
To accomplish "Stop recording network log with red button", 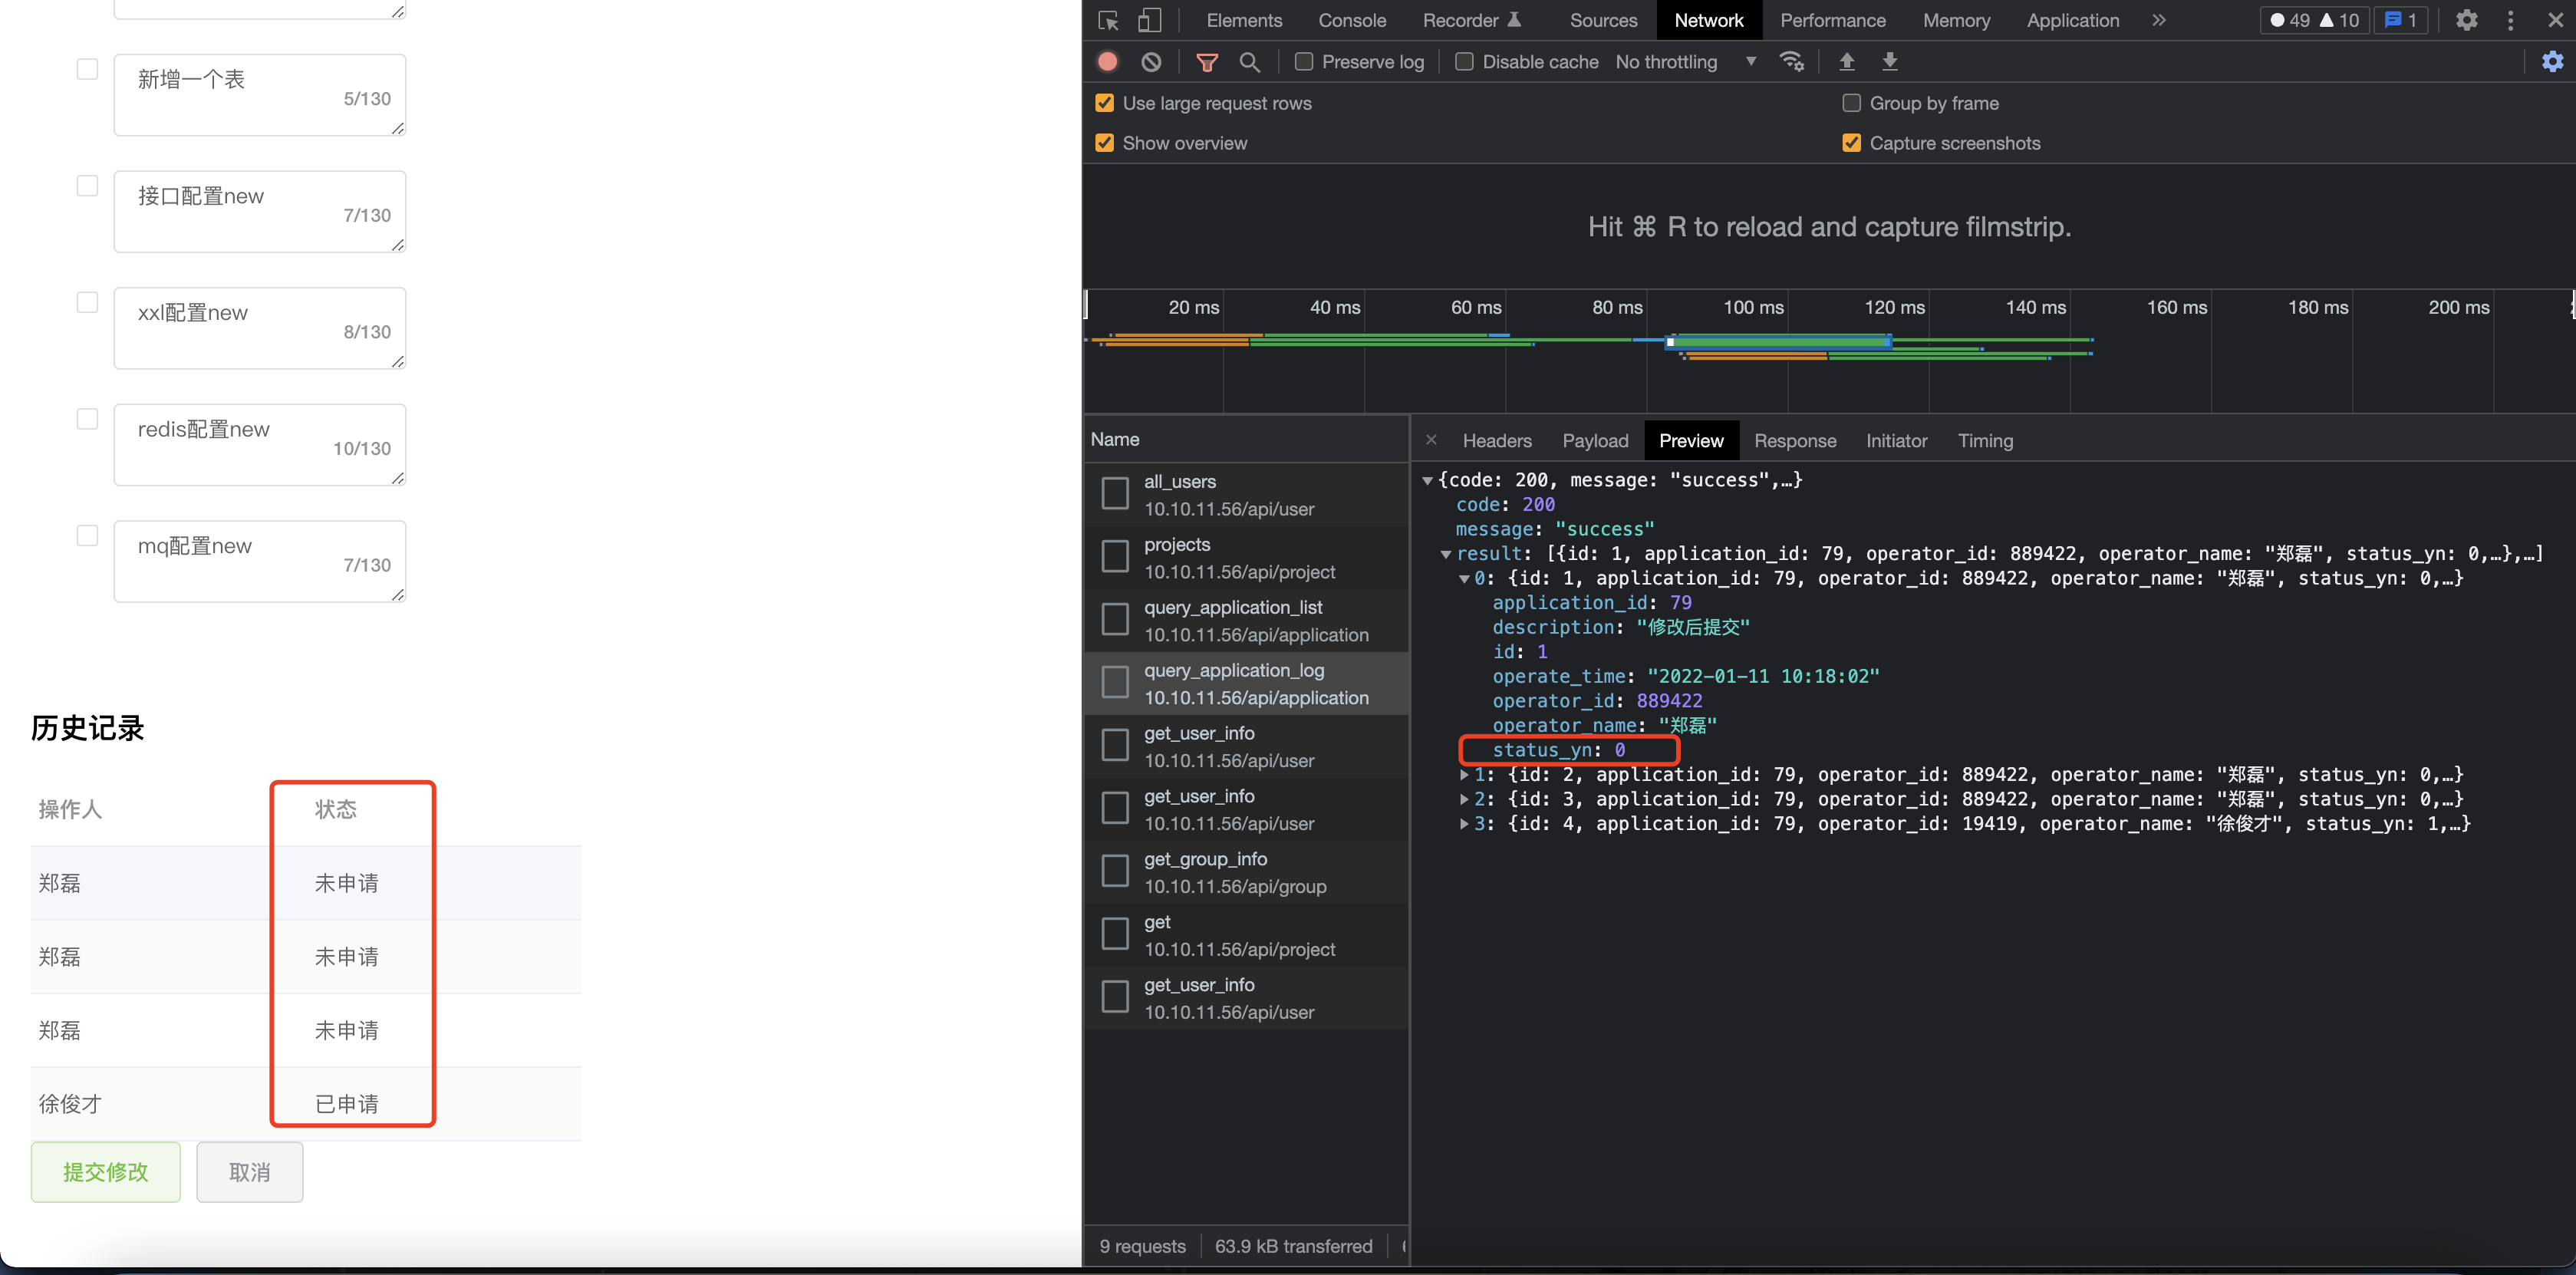I will coord(1107,62).
